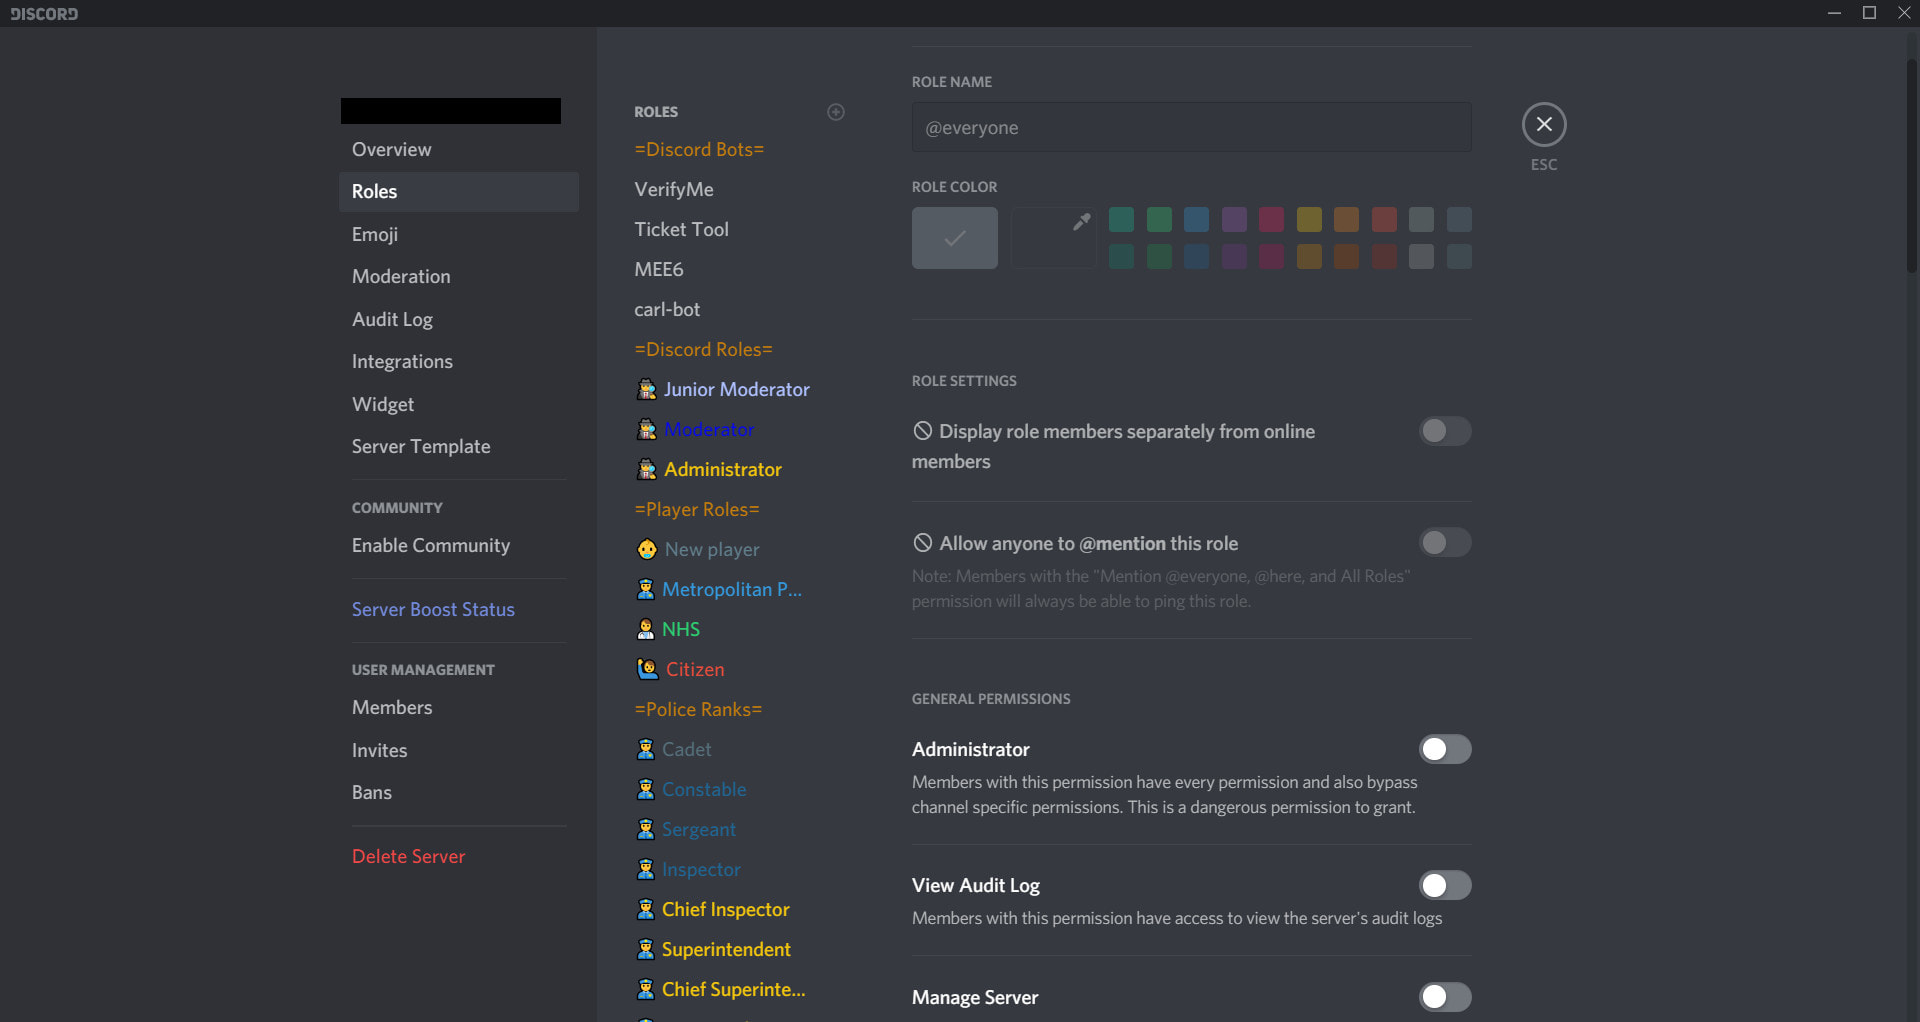This screenshot has height=1022, width=1920.
Task: Open the Audit Log settings page
Action: [392, 320]
